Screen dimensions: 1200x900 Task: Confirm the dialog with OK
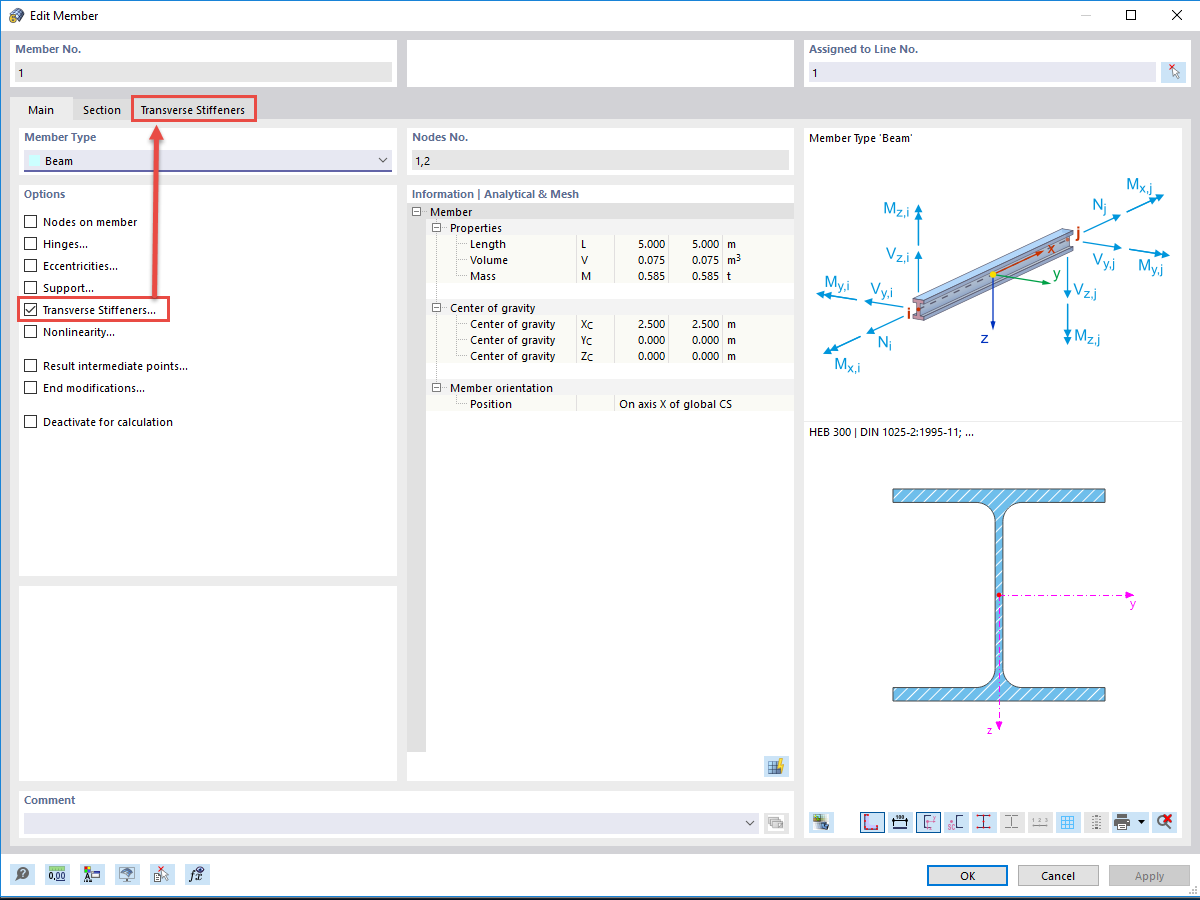tap(967, 875)
